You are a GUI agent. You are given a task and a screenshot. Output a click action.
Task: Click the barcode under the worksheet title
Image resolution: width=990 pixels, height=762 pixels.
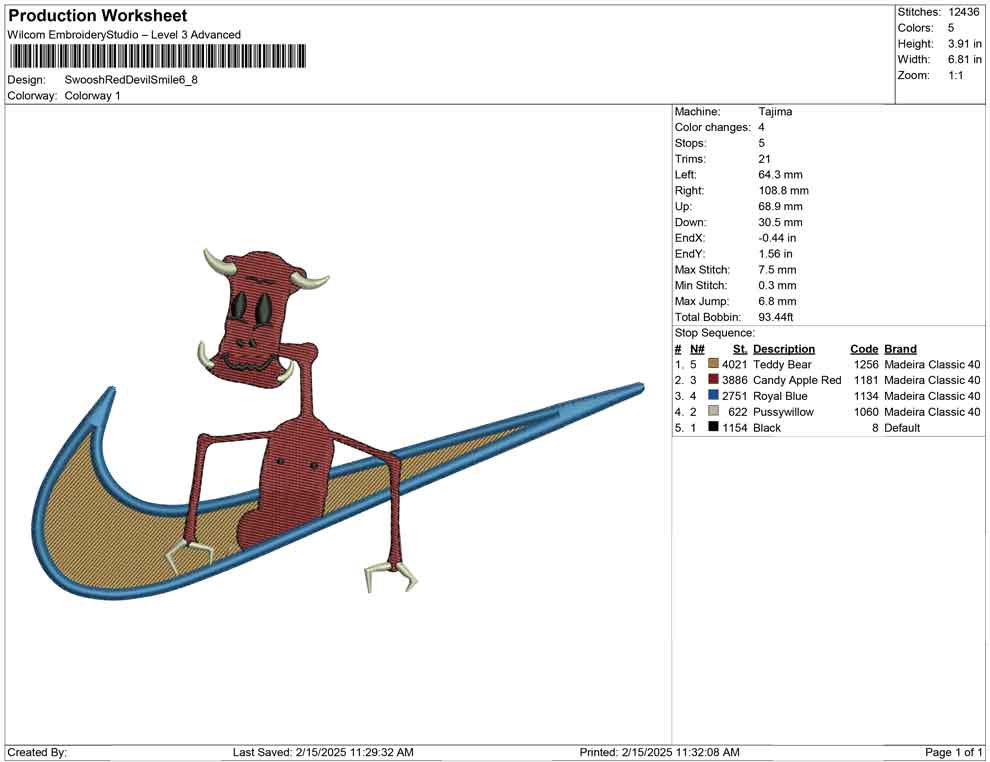coord(157,56)
